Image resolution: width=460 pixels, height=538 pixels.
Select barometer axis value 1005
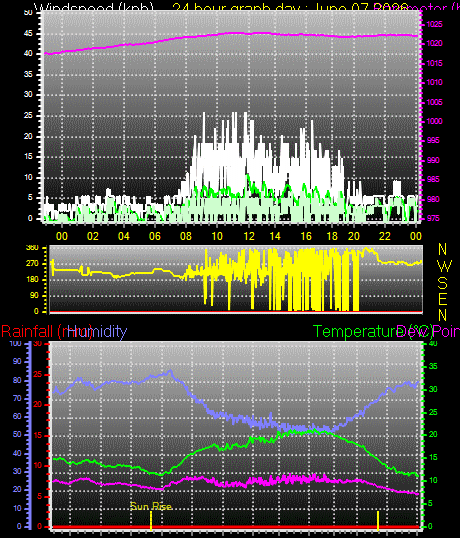point(435,102)
